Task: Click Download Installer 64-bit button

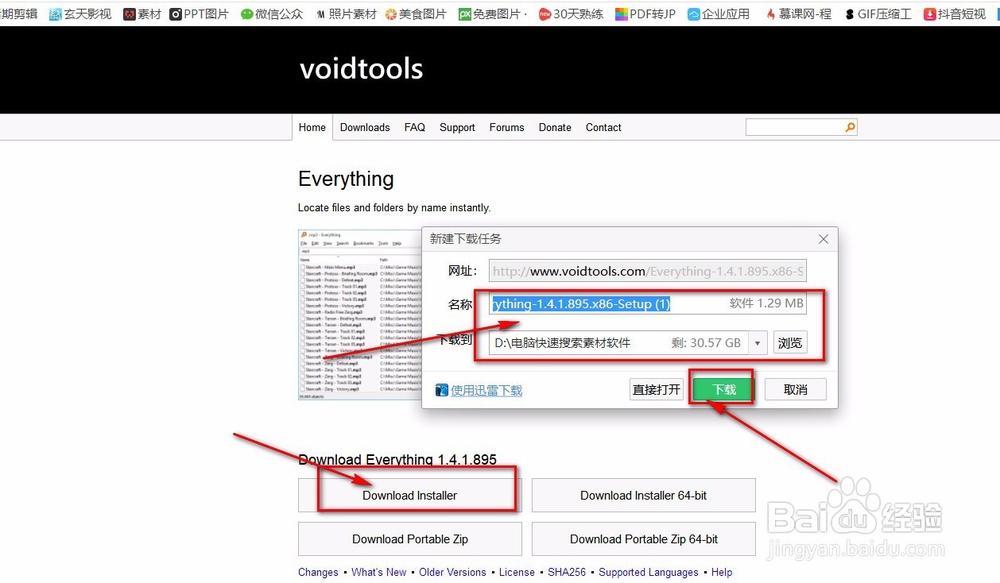Action: tap(643, 496)
